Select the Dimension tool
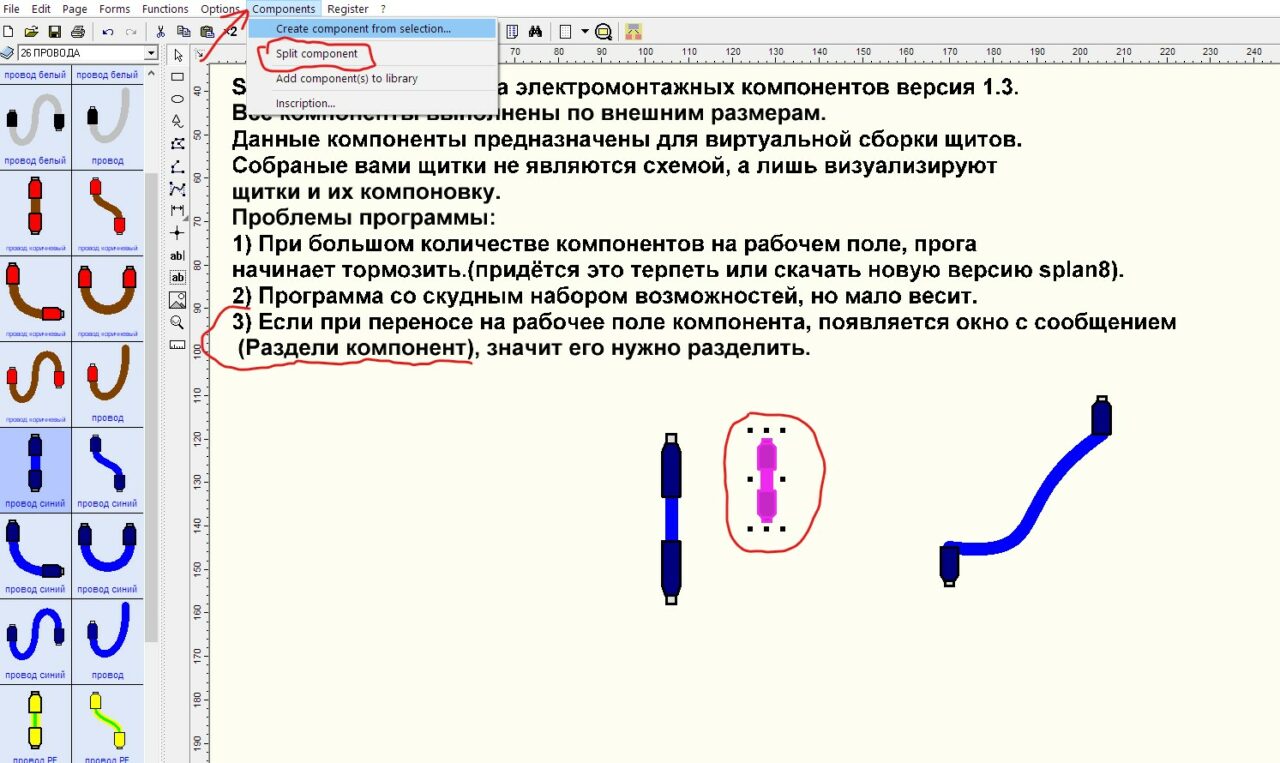 coord(178,210)
